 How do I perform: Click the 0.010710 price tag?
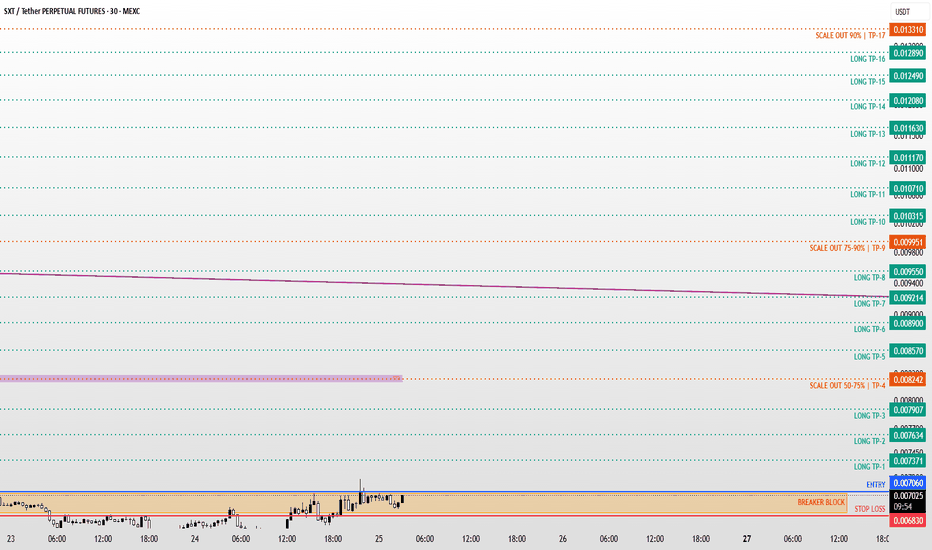click(x=908, y=189)
